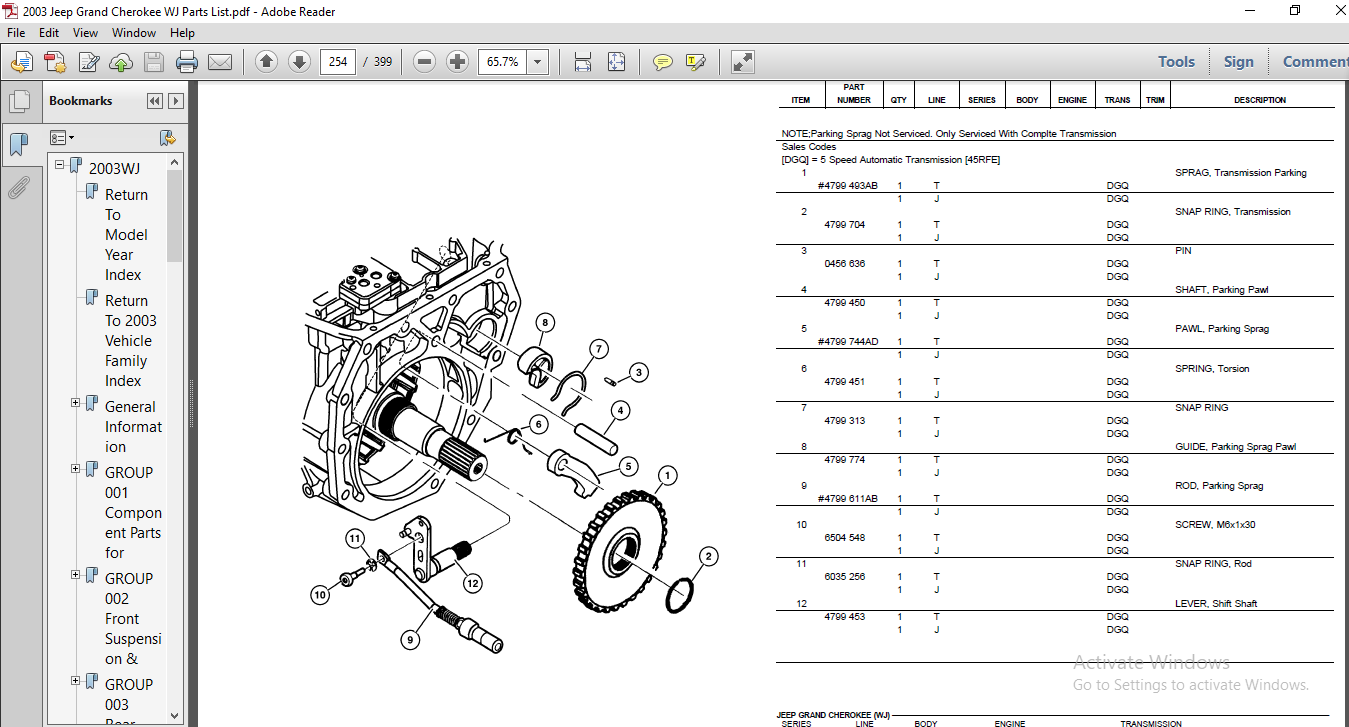Click part number #4799 611AB
The image size is (1349, 727).
(x=847, y=499)
